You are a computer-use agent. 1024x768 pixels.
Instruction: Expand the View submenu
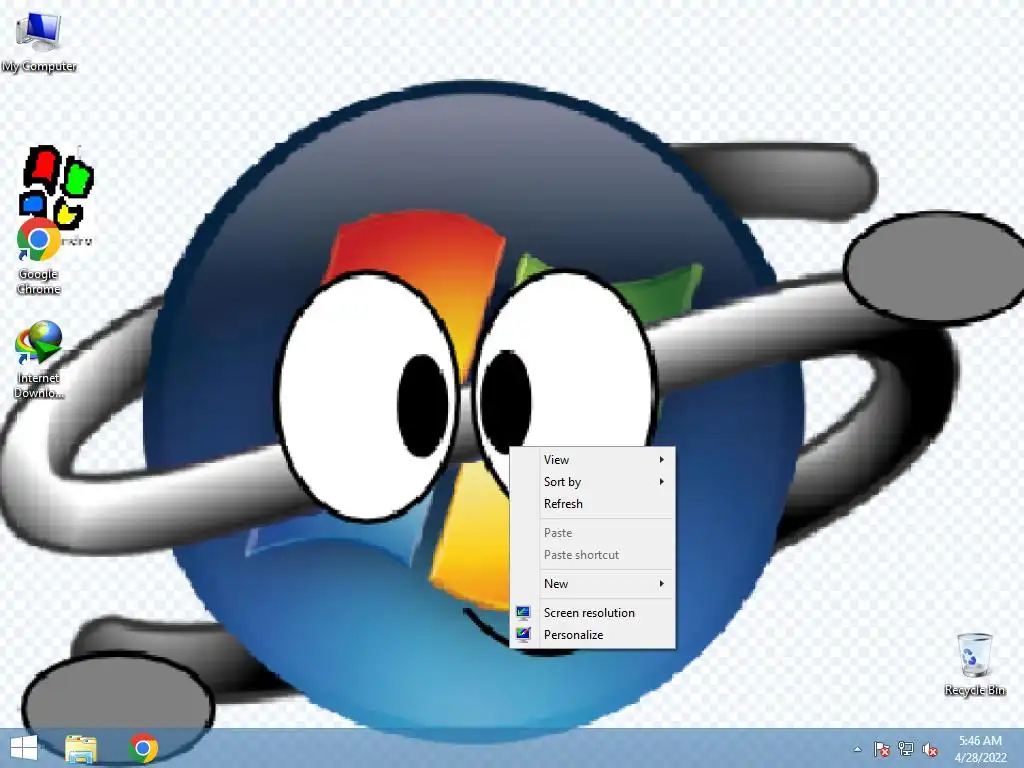pos(592,460)
